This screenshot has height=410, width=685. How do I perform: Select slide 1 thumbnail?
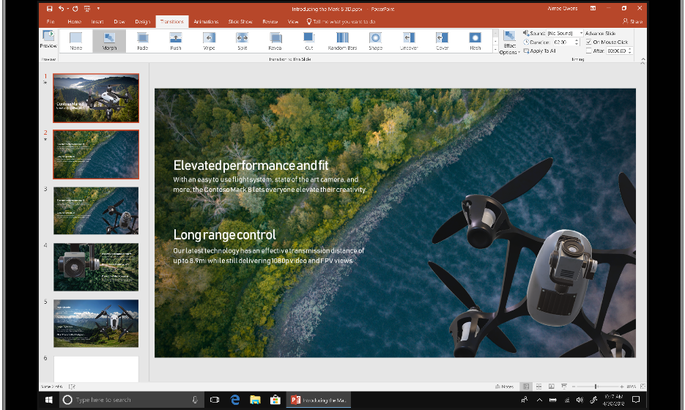96,98
